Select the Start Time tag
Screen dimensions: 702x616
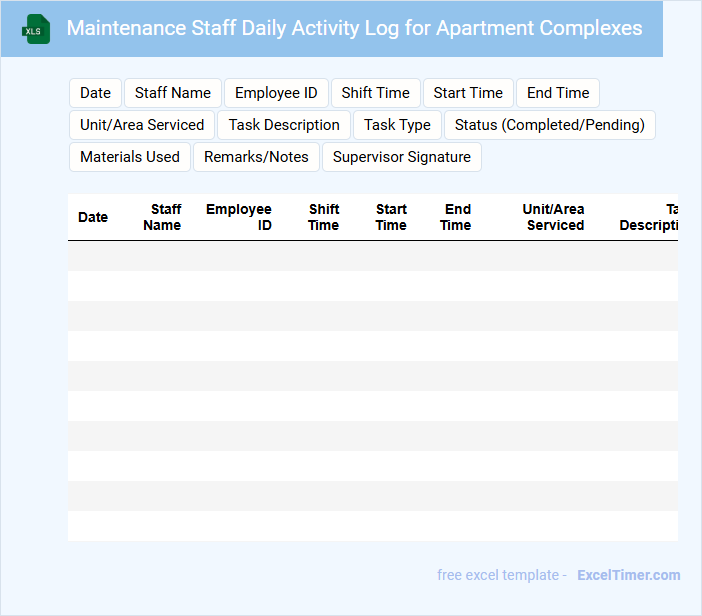[468, 93]
